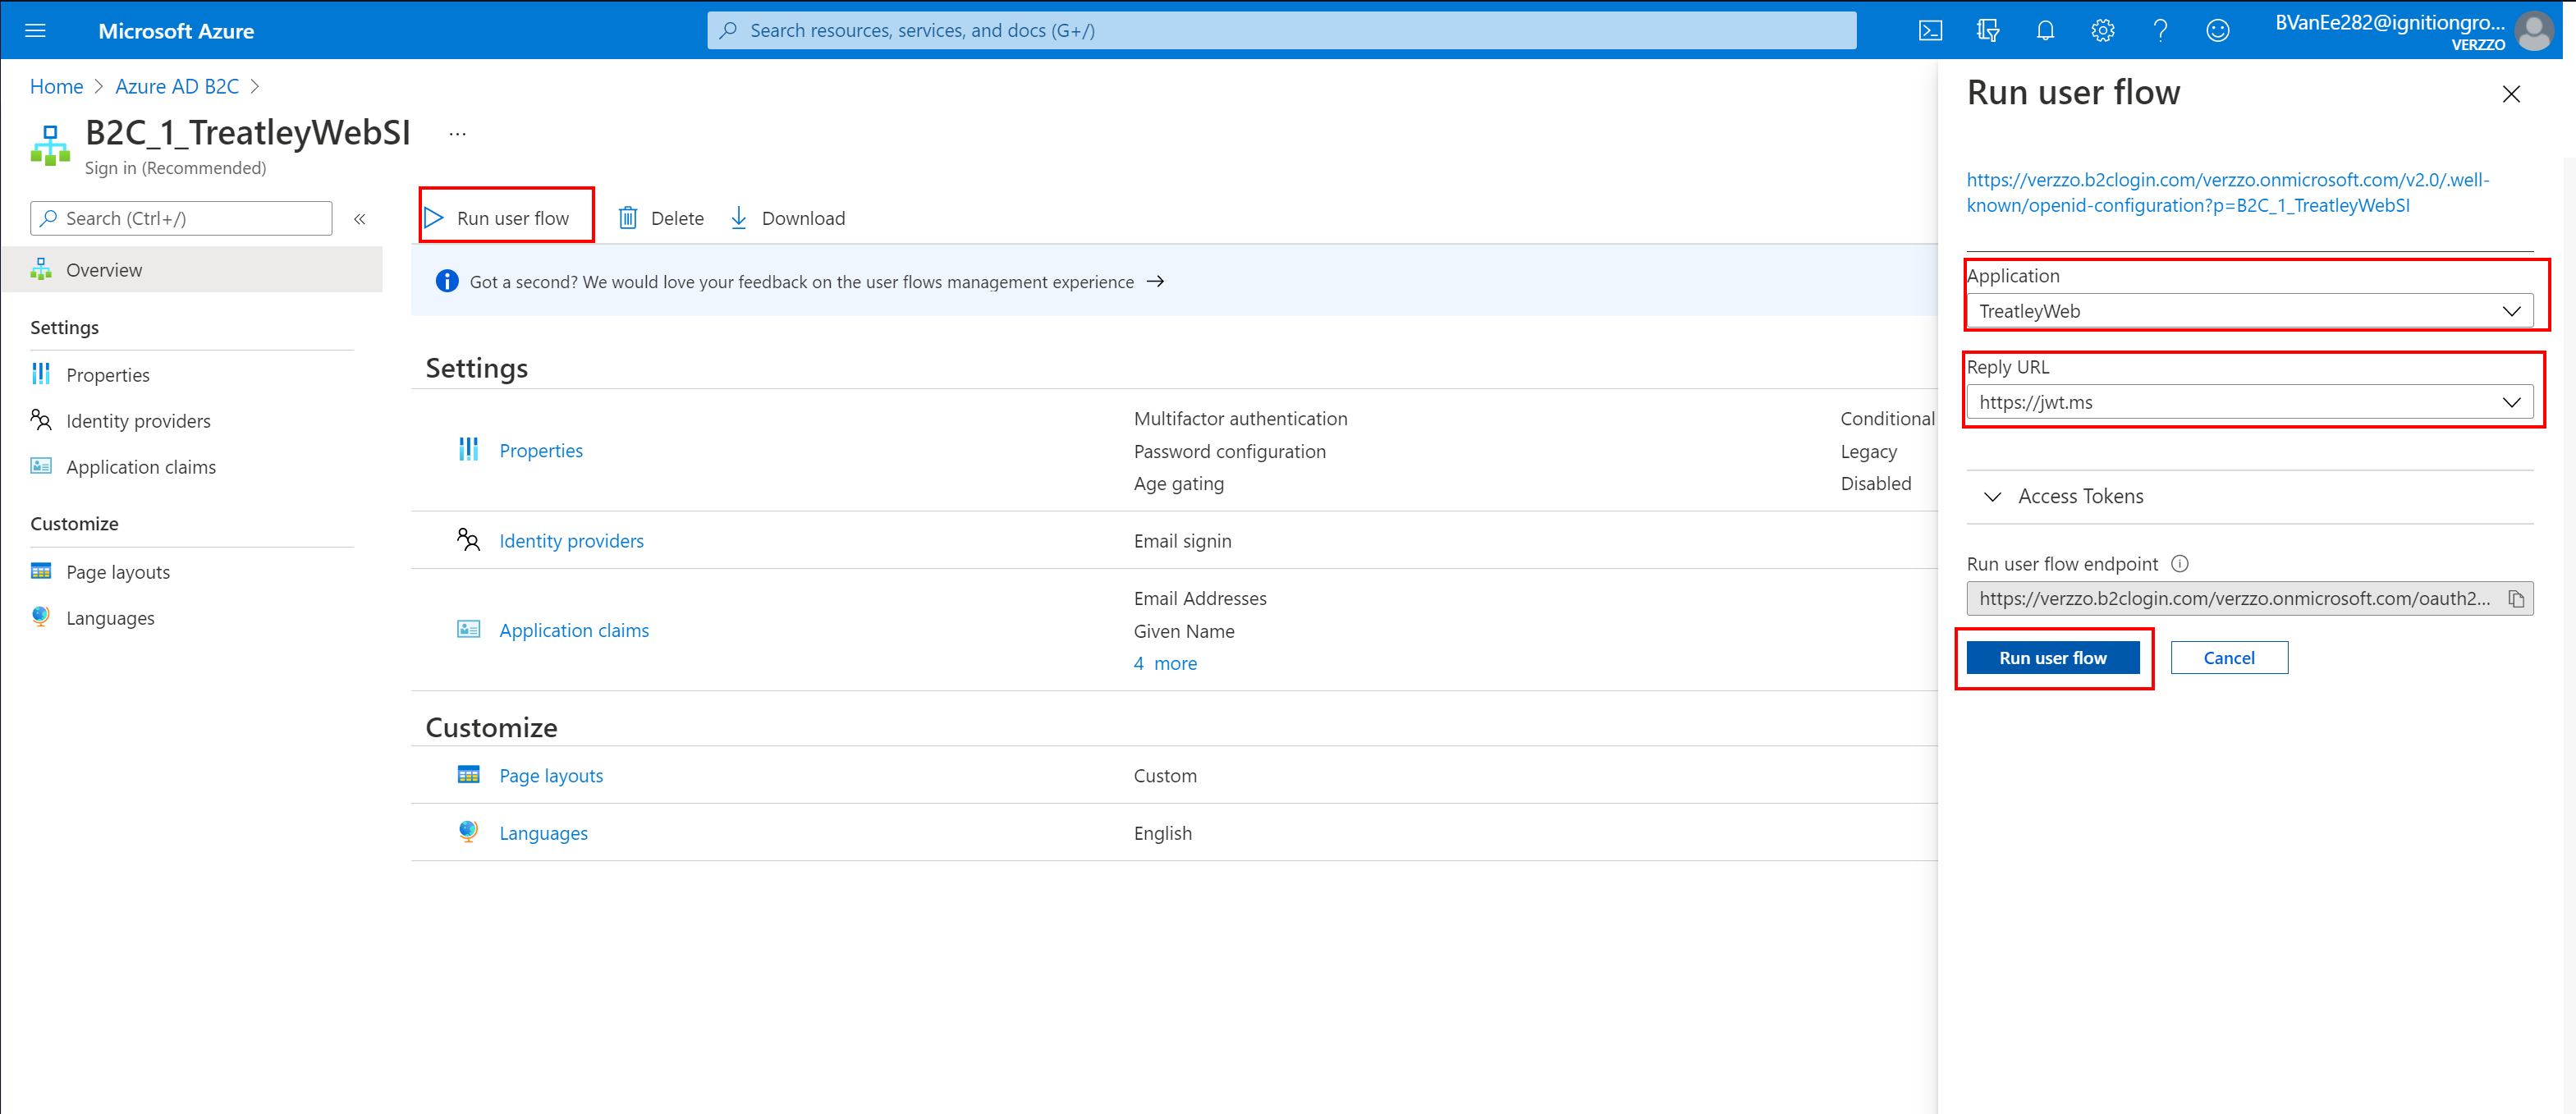2576x1114 pixels.
Task: Click the sidebar Search (Ctrl+/) field
Action: tap(181, 218)
